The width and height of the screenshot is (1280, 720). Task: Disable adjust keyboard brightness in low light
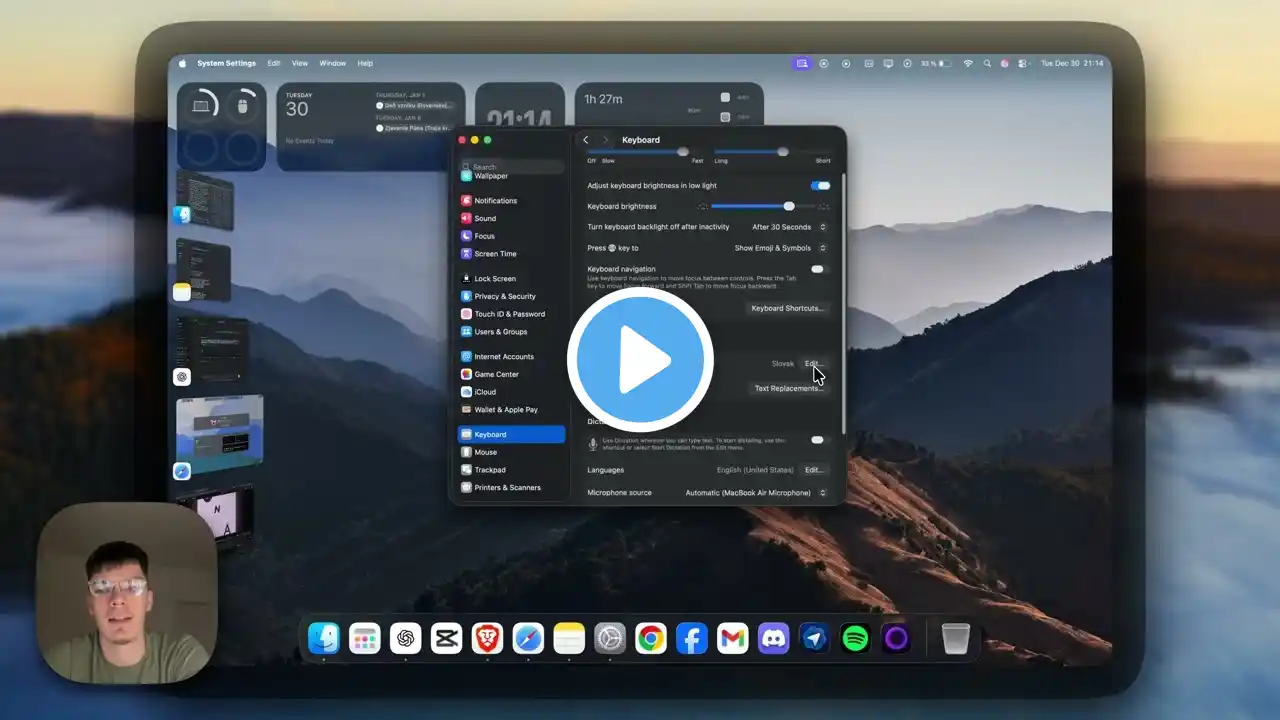pos(820,186)
